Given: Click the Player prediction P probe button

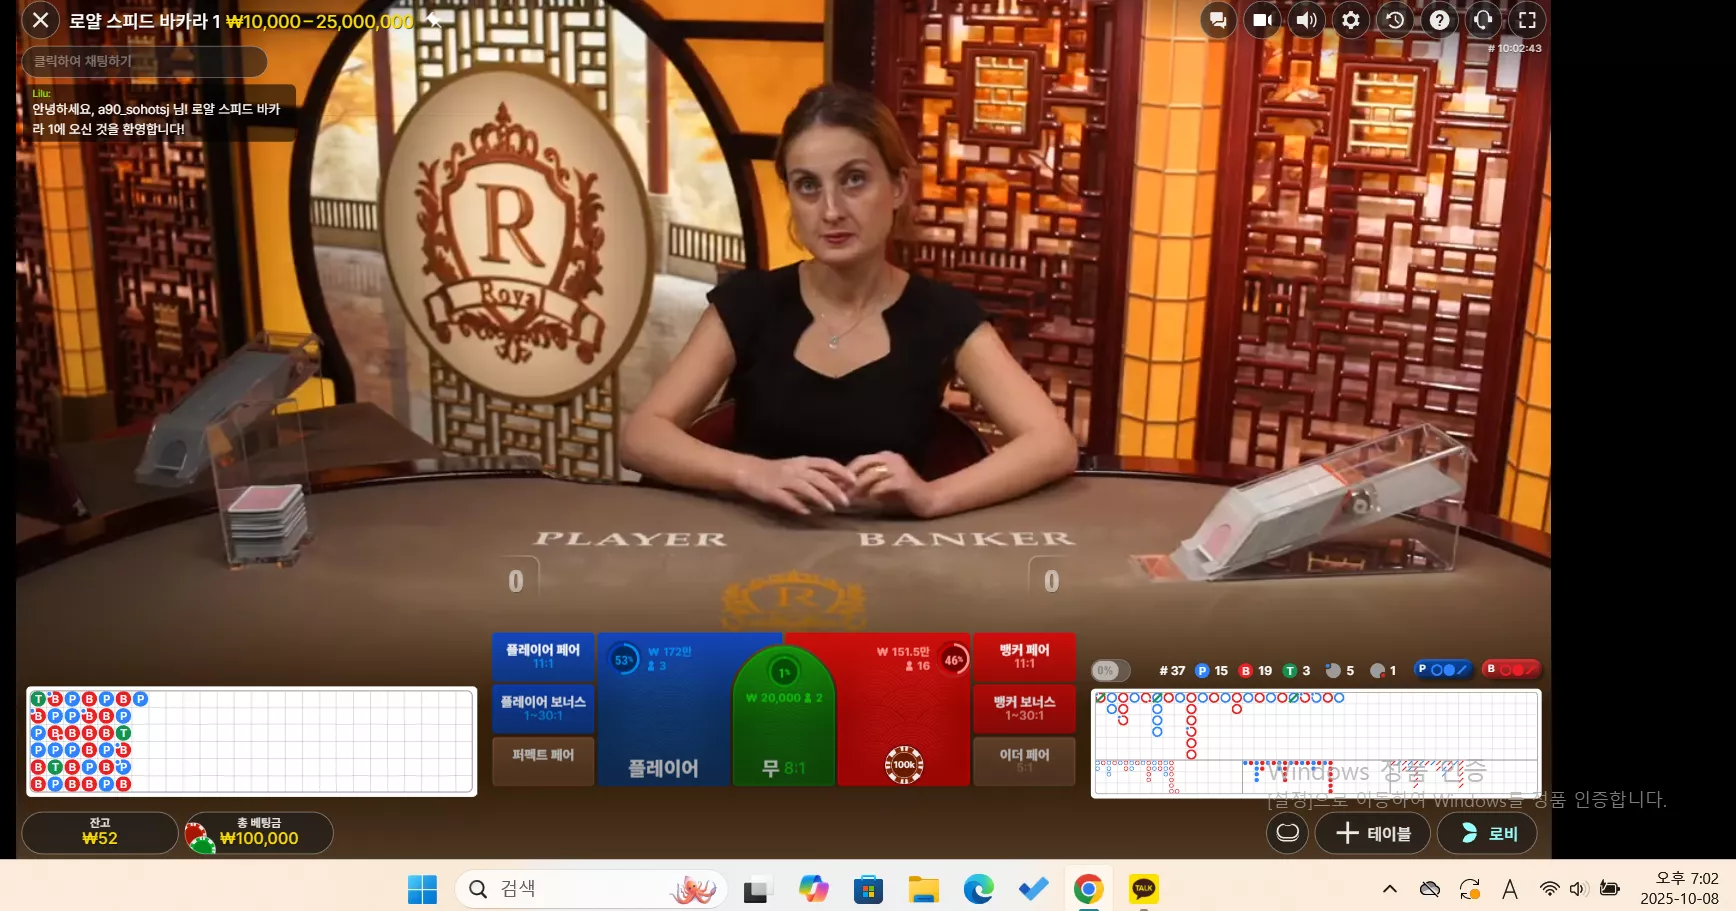Looking at the screenshot, I should click(x=1443, y=669).
